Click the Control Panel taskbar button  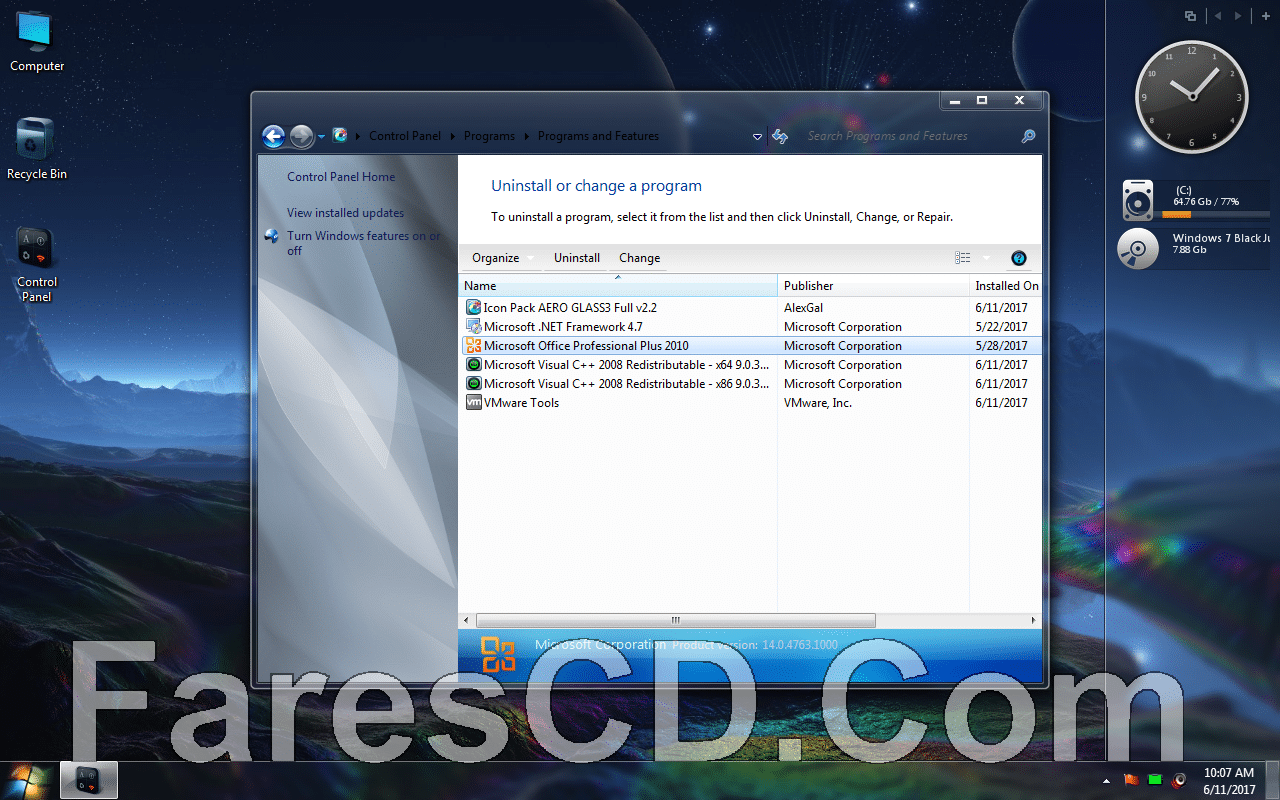tap(89, 780)
